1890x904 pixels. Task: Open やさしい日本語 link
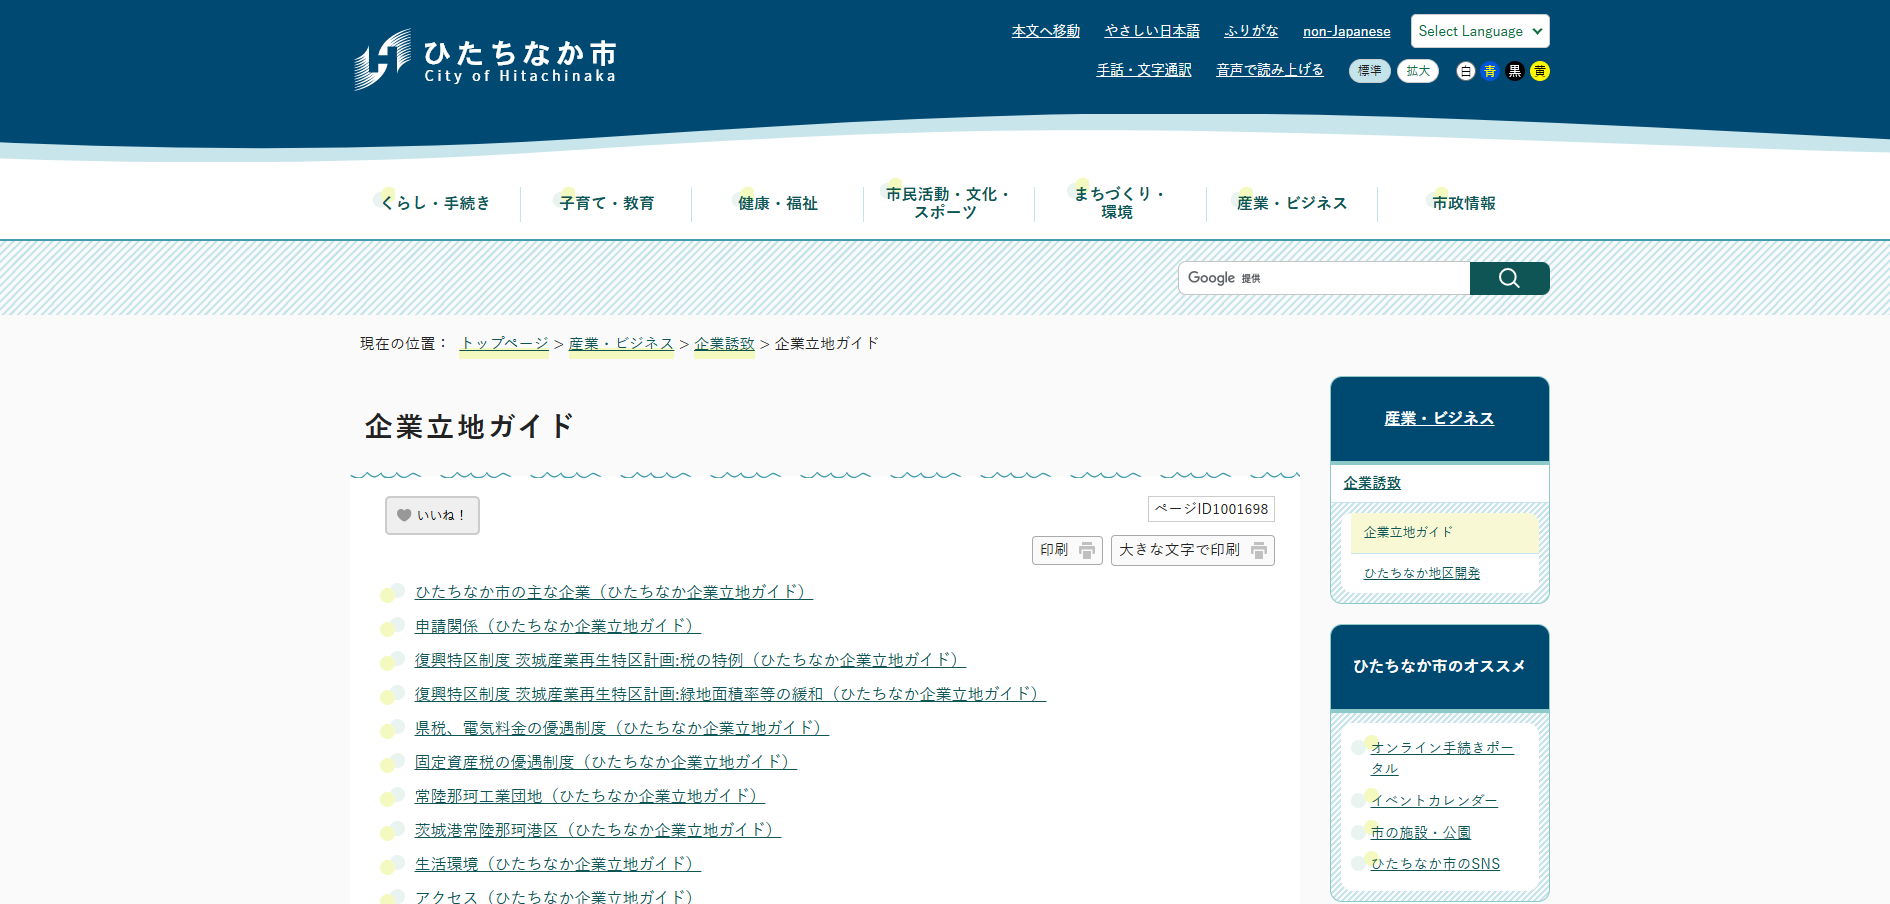click(x=1152, y=31)
